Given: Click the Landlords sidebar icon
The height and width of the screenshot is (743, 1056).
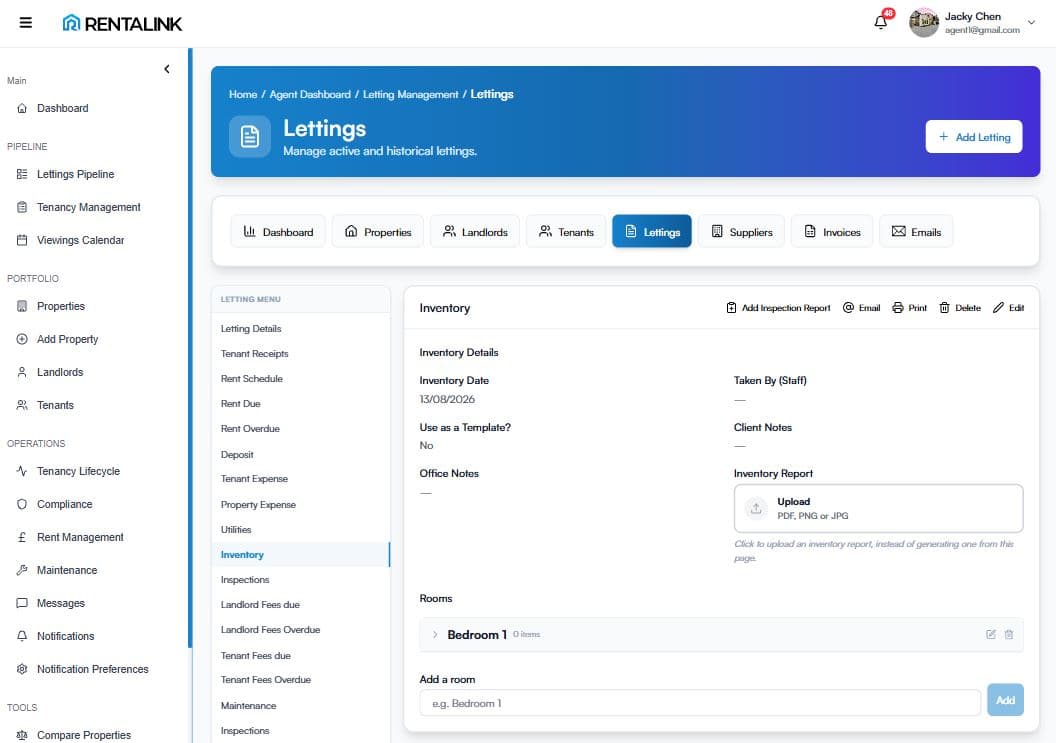Looking at the screenshot, I should click(22, 373).
